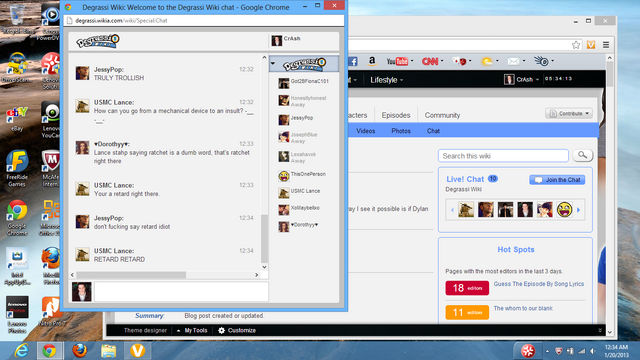The width and height of the screenshot is (640, 360).
Task: Click the FreeRide Games desktop icon
Action: [17, 169]
